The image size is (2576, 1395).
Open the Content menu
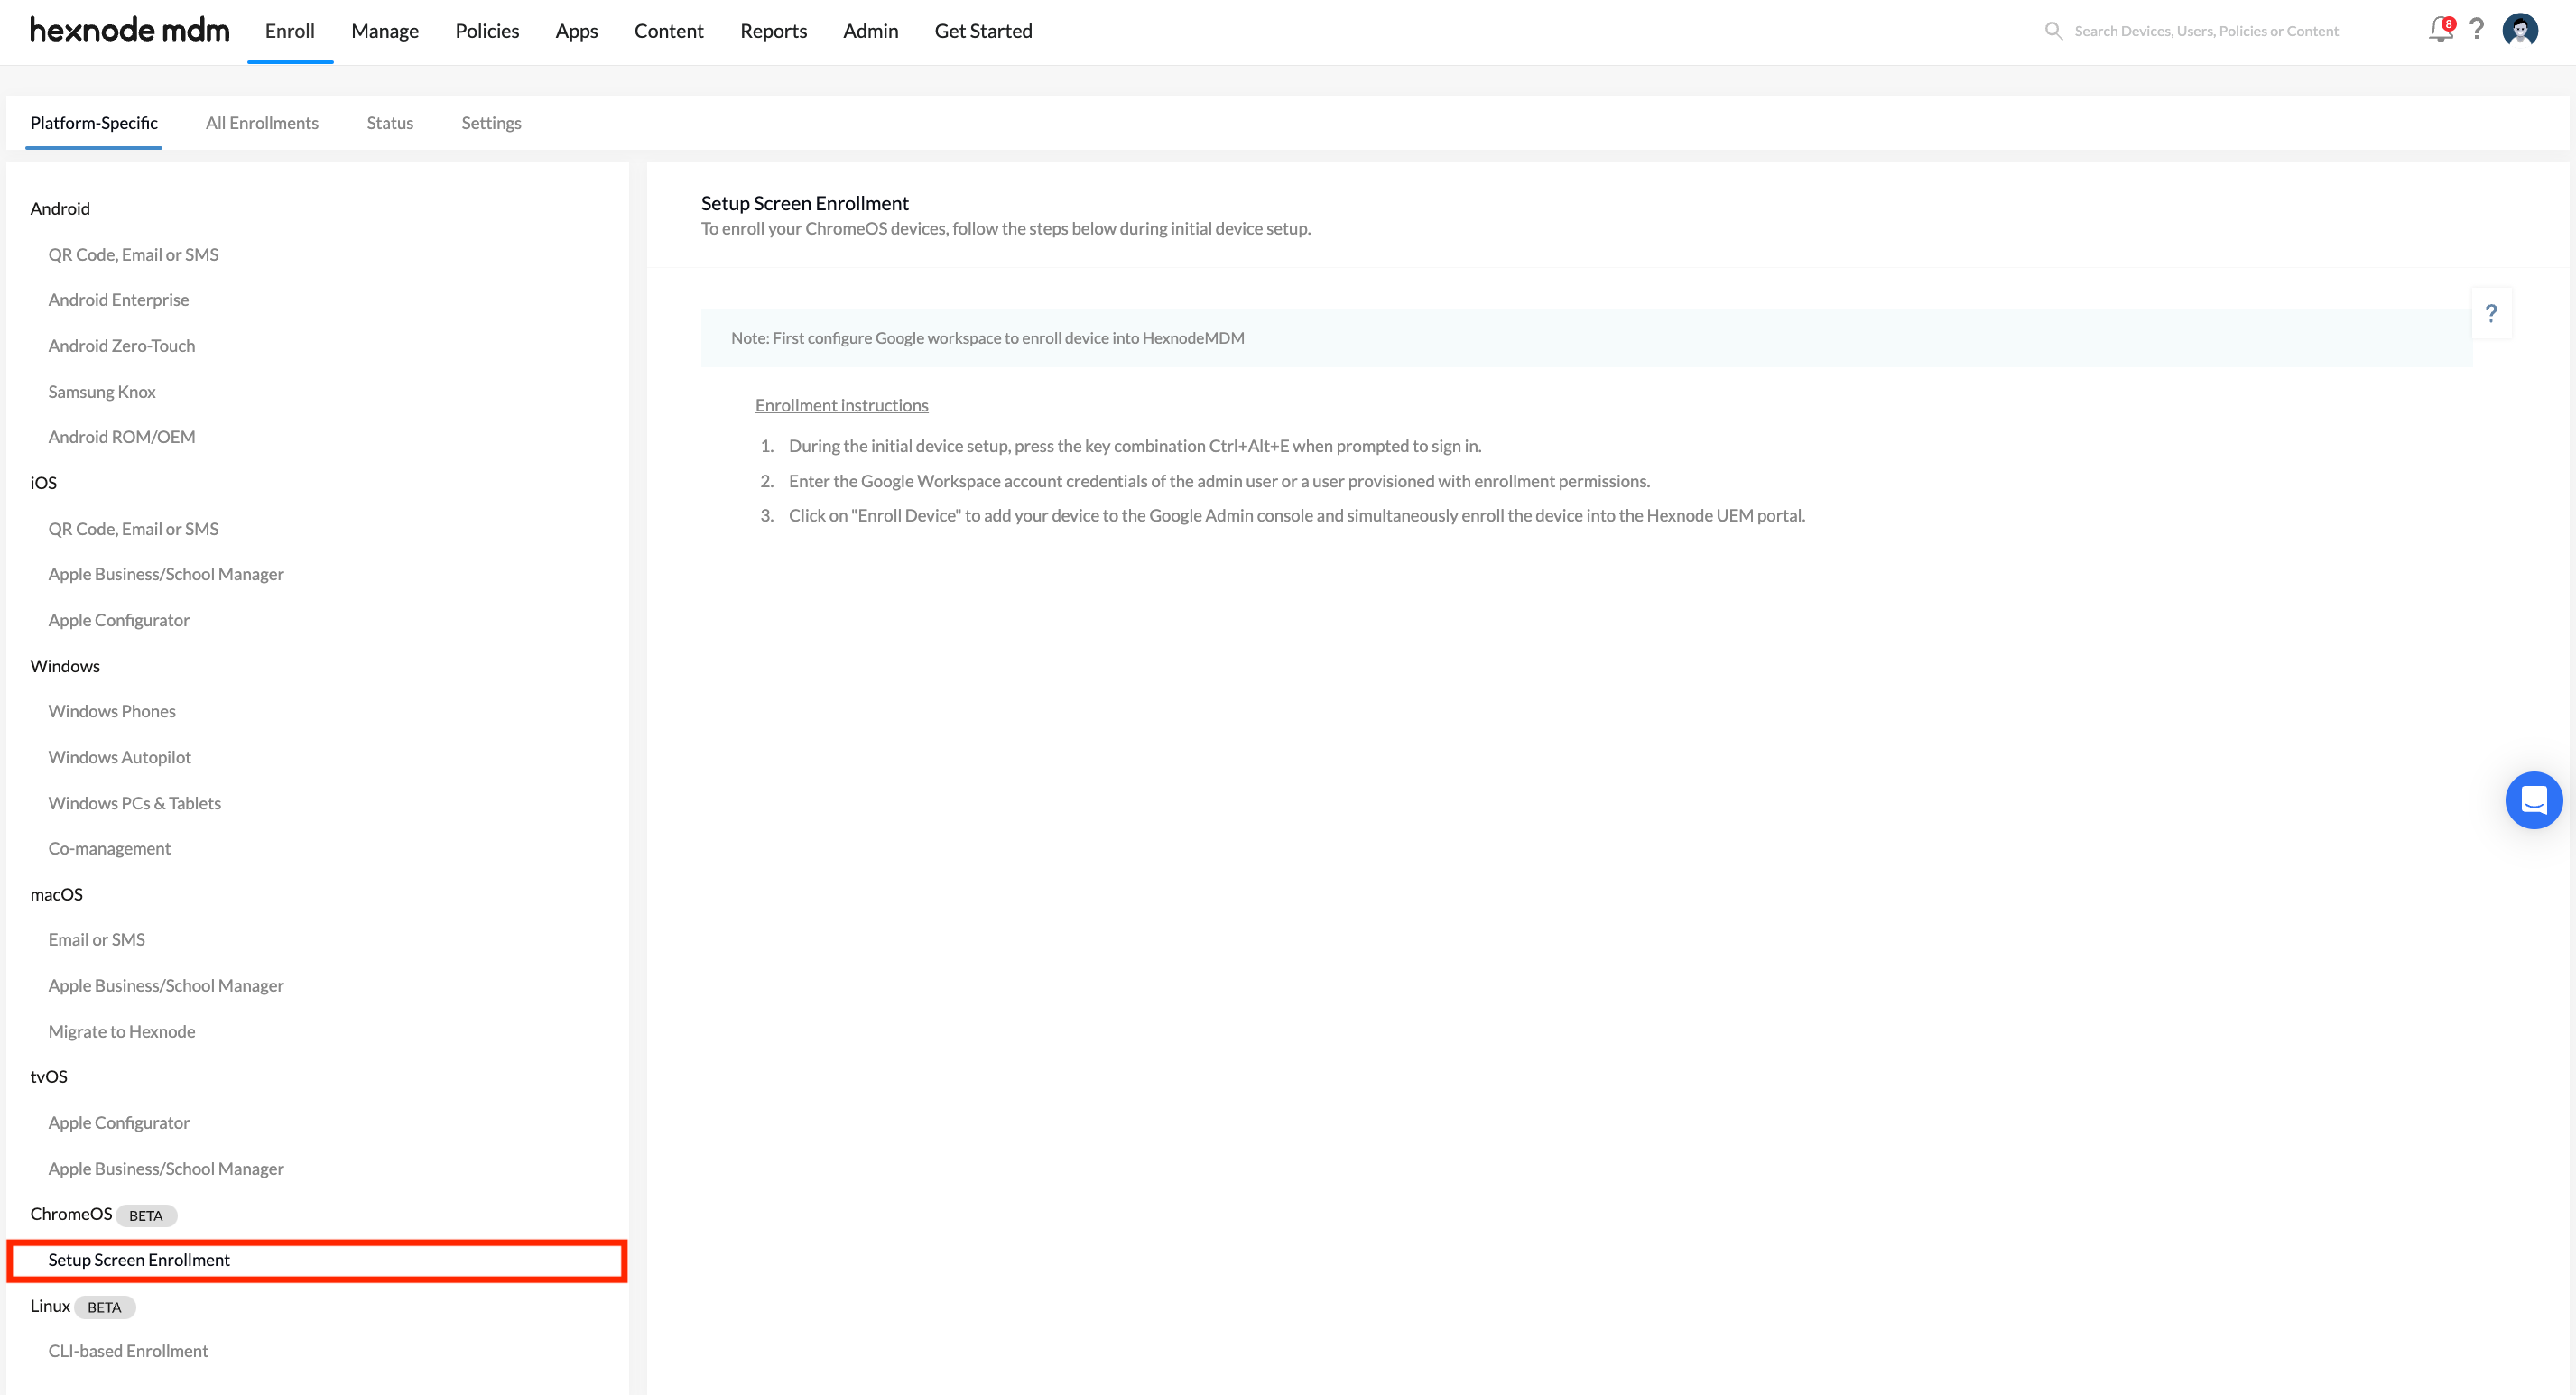pos(669,31)
